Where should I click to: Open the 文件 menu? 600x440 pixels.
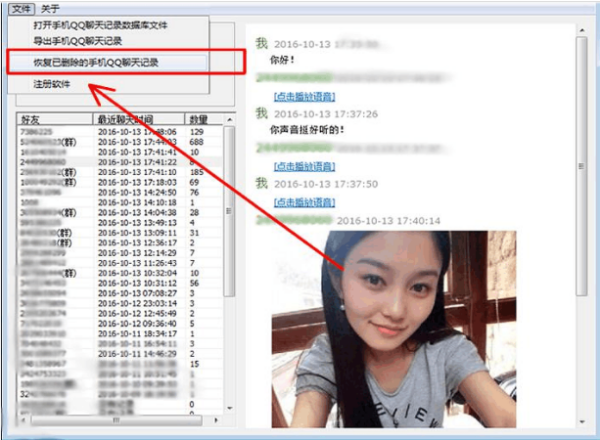tap(22, 8)
